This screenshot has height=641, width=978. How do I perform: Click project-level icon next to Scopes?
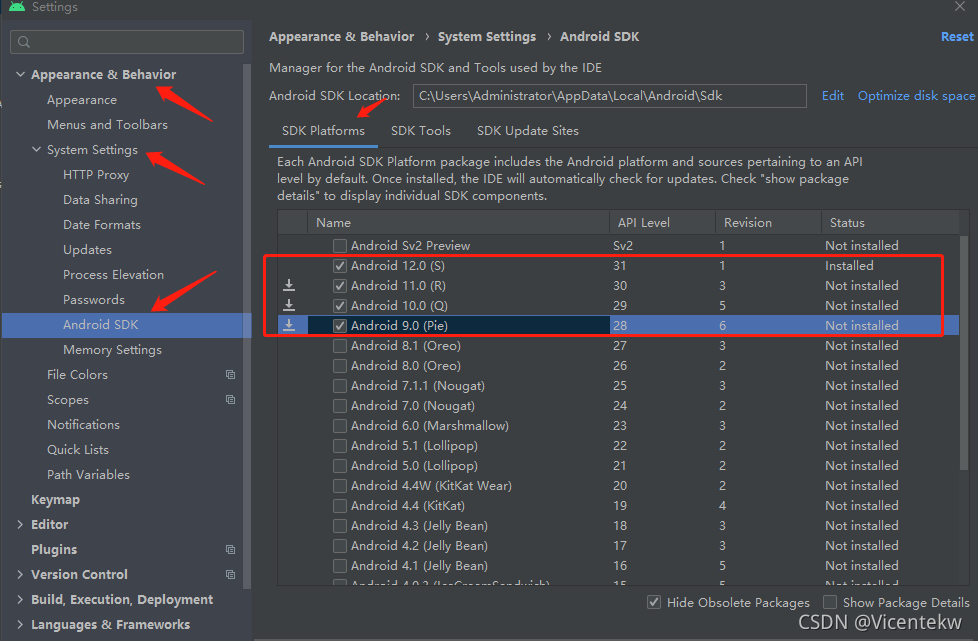click(x=230, y=399)
